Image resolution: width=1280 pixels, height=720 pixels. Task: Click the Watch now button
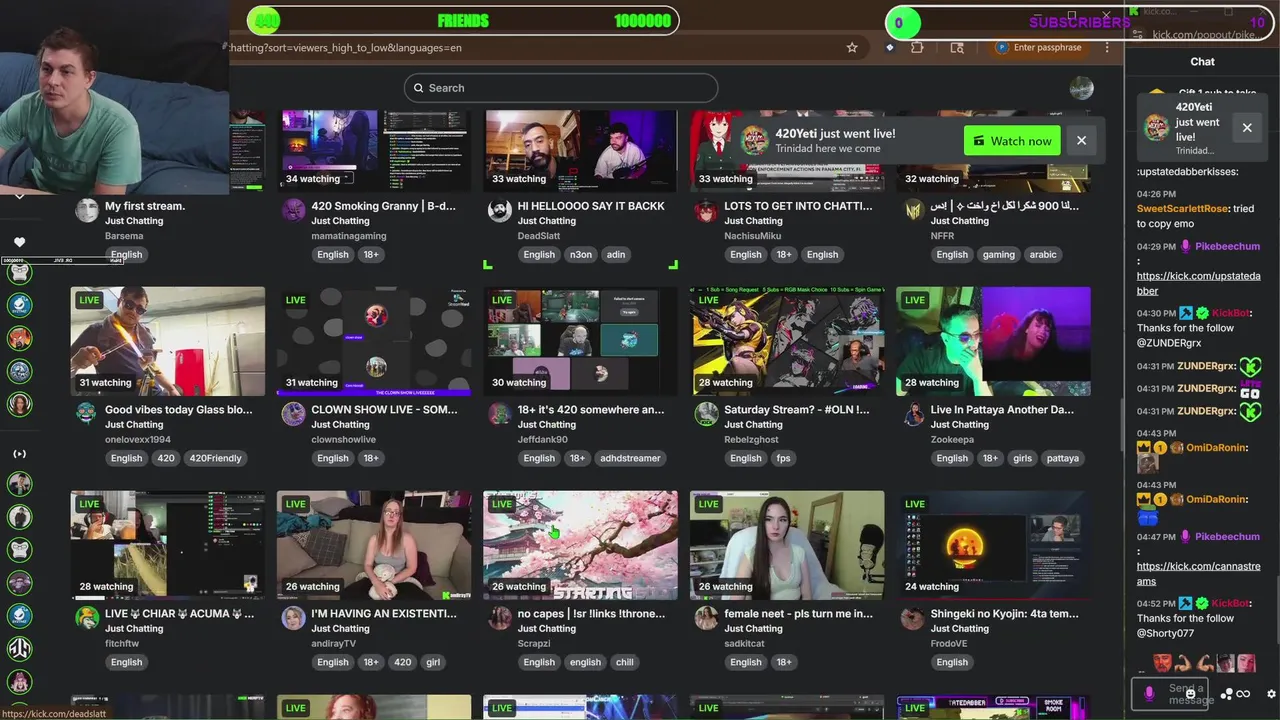tap(1012, 141)
